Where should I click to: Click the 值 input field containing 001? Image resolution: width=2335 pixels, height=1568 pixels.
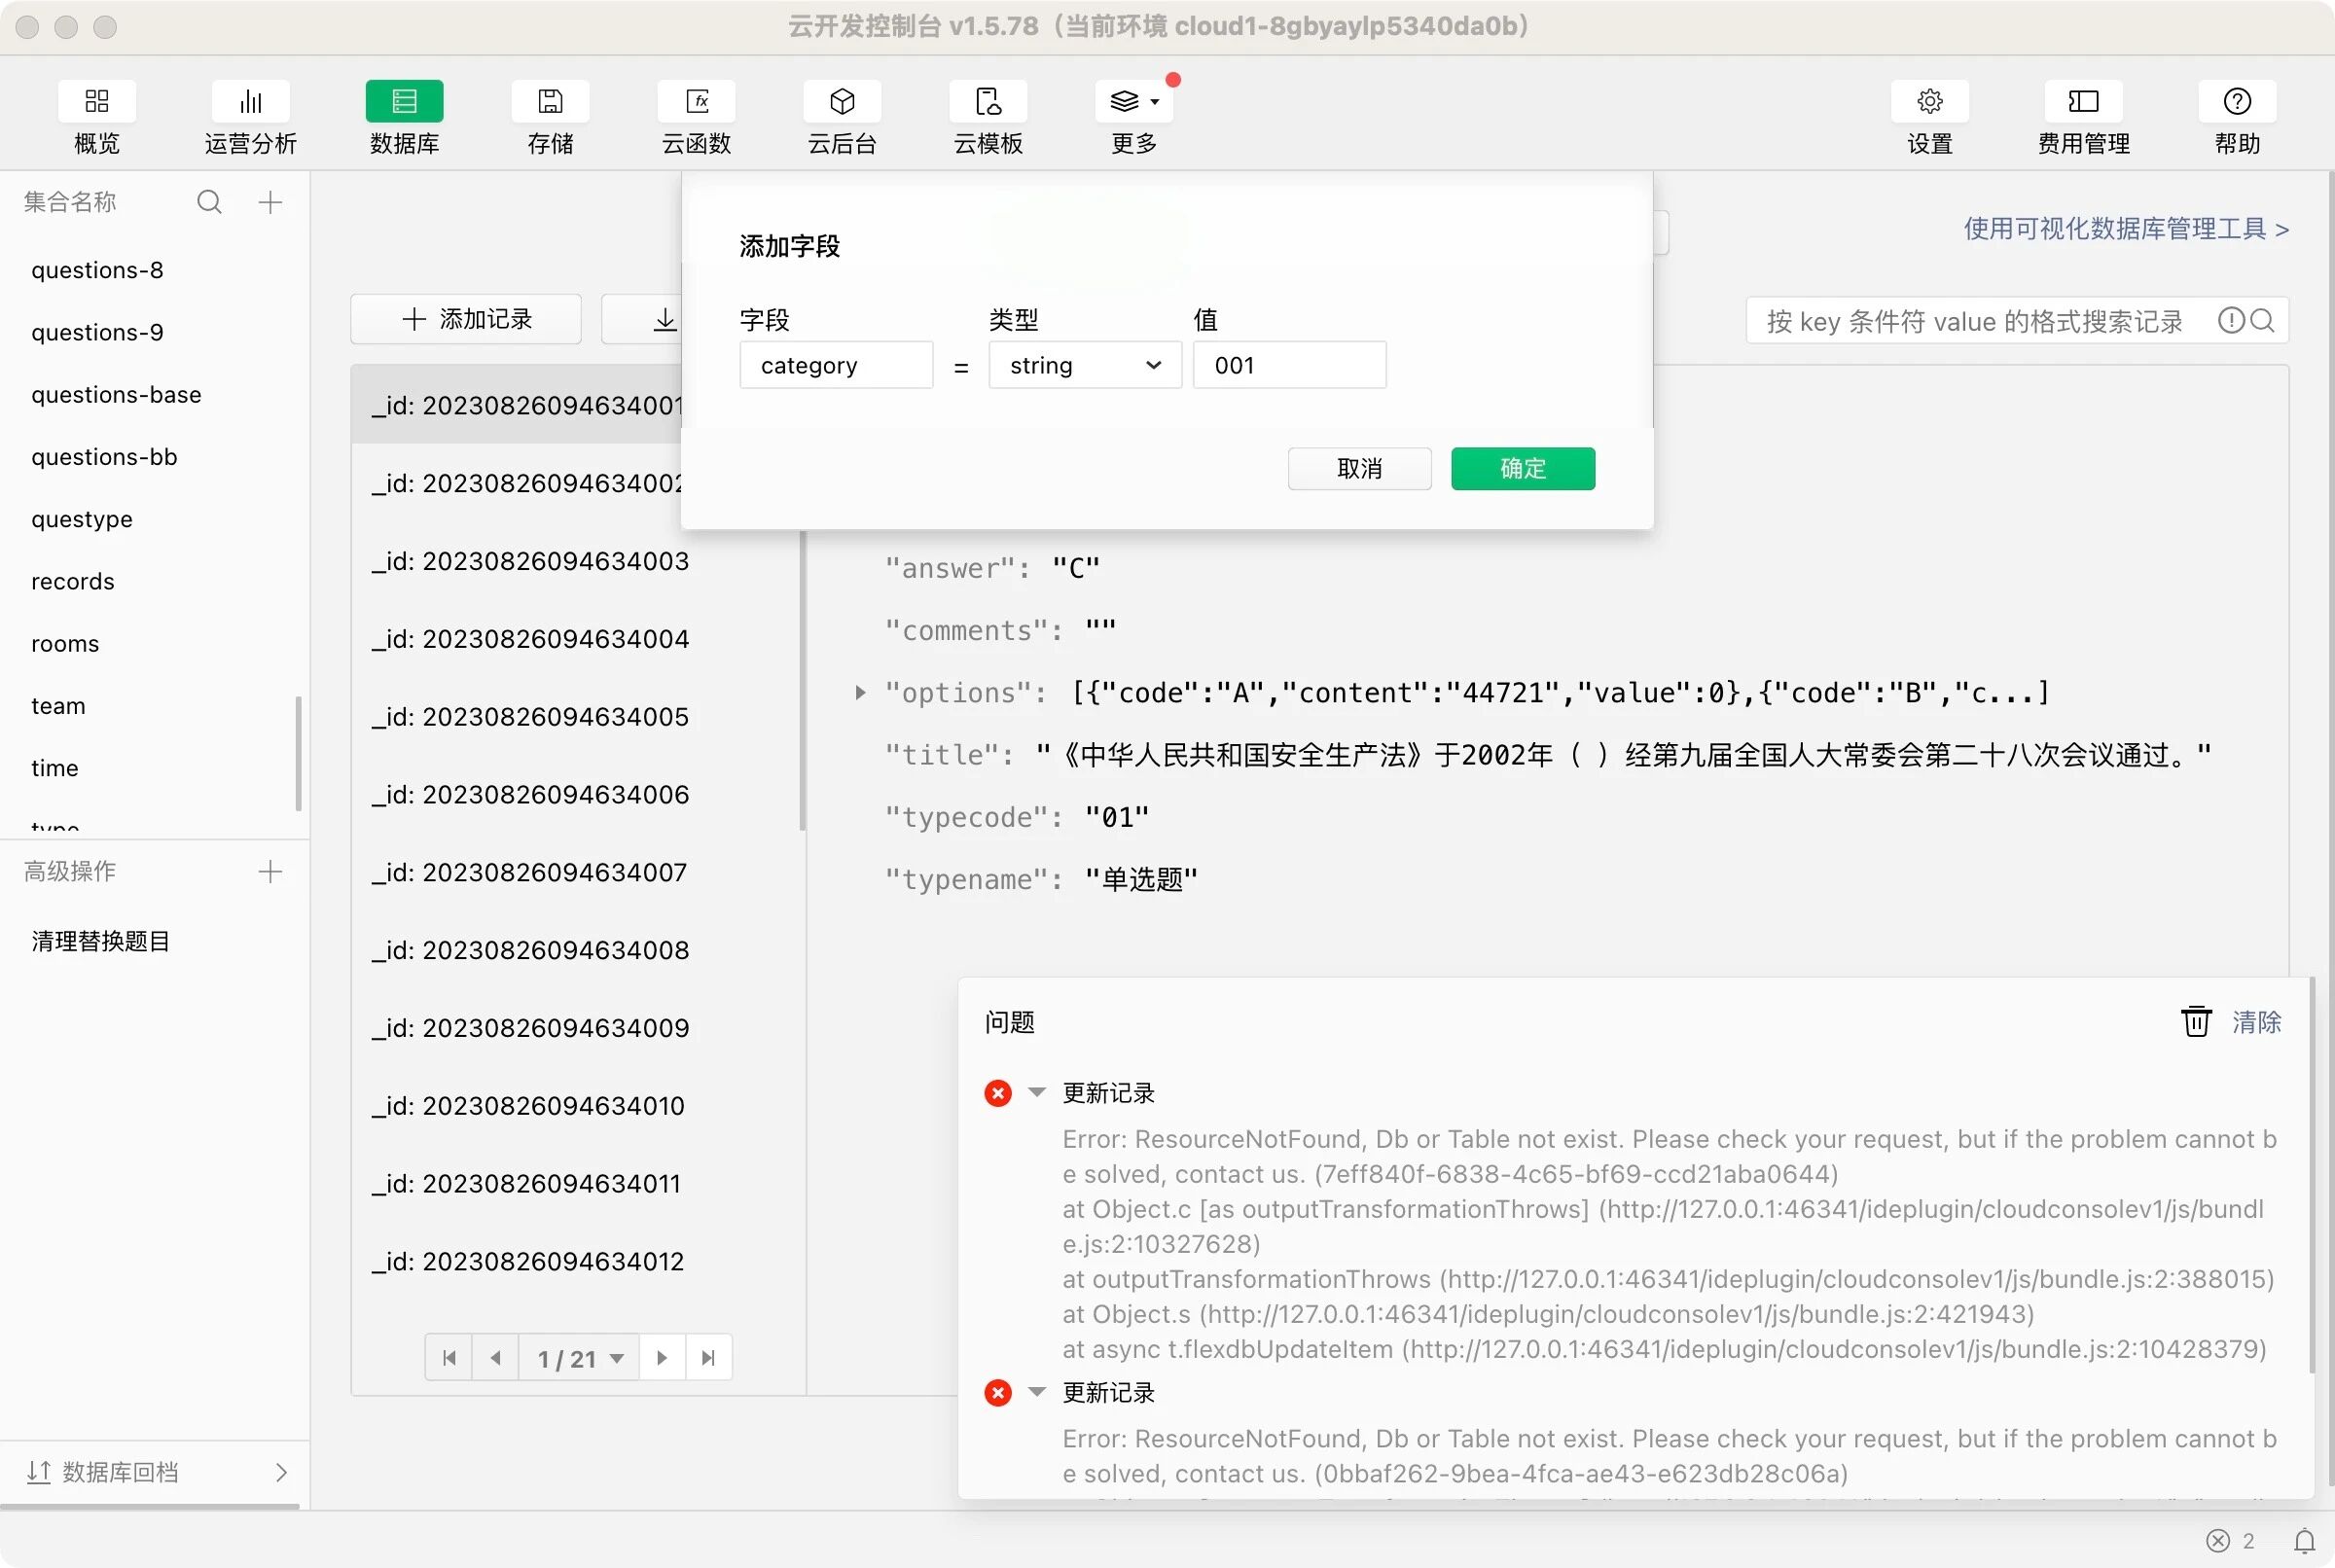pos(1288,365)
